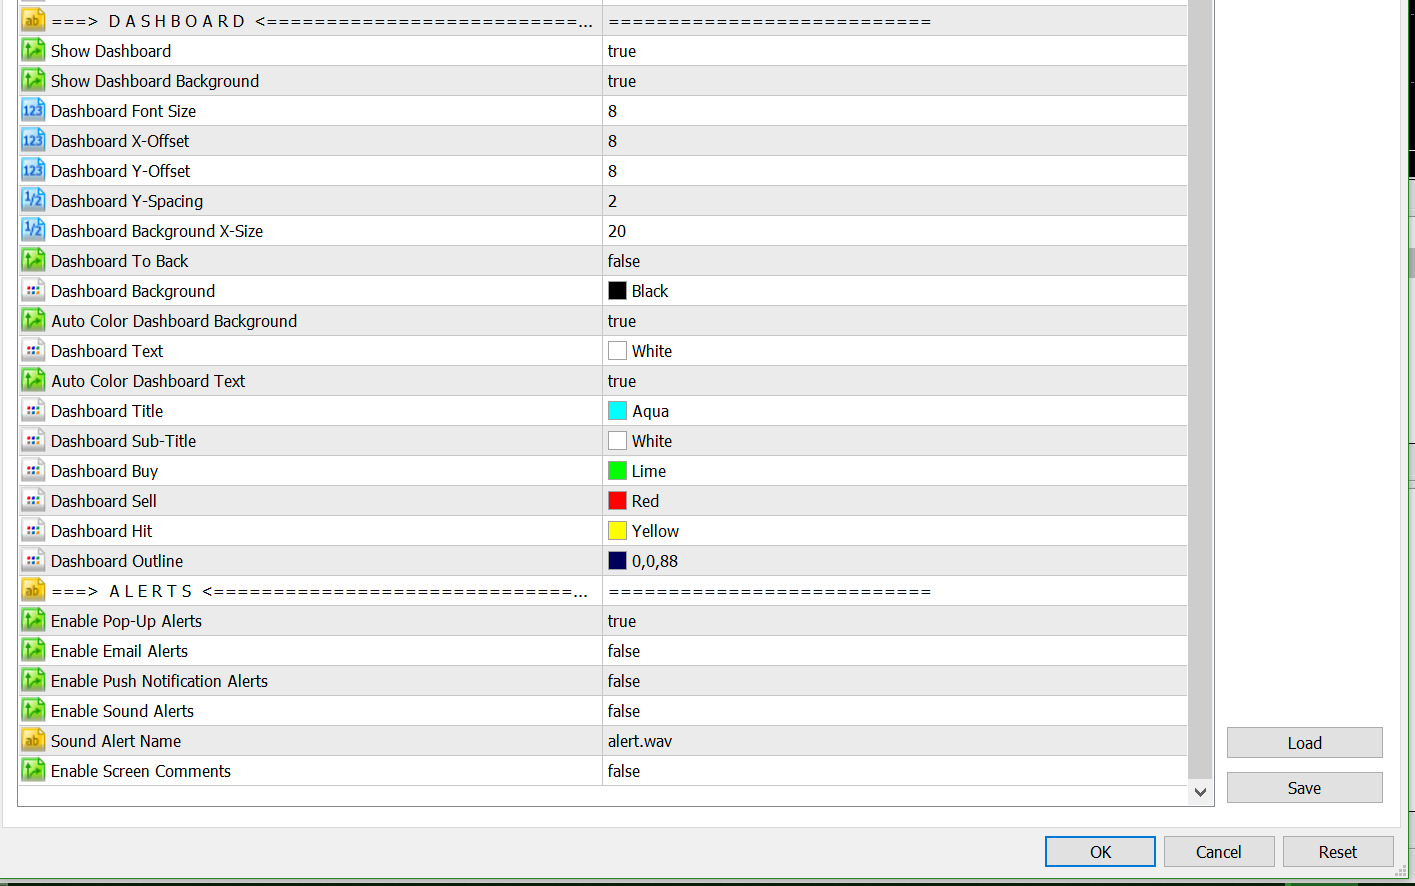The width and height of the screenshot is (1415, 886).
Task: Click the icon beside Enable Push Notification Alerts
Action: pyautogui.click(x=33, y=680)
